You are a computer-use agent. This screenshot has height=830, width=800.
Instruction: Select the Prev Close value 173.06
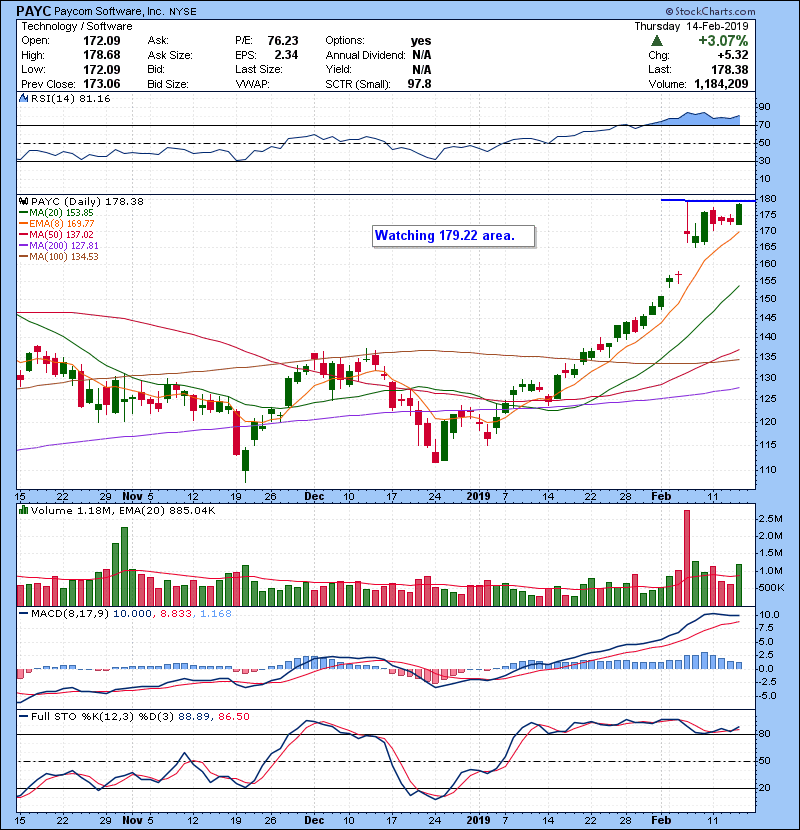[102, 84]
